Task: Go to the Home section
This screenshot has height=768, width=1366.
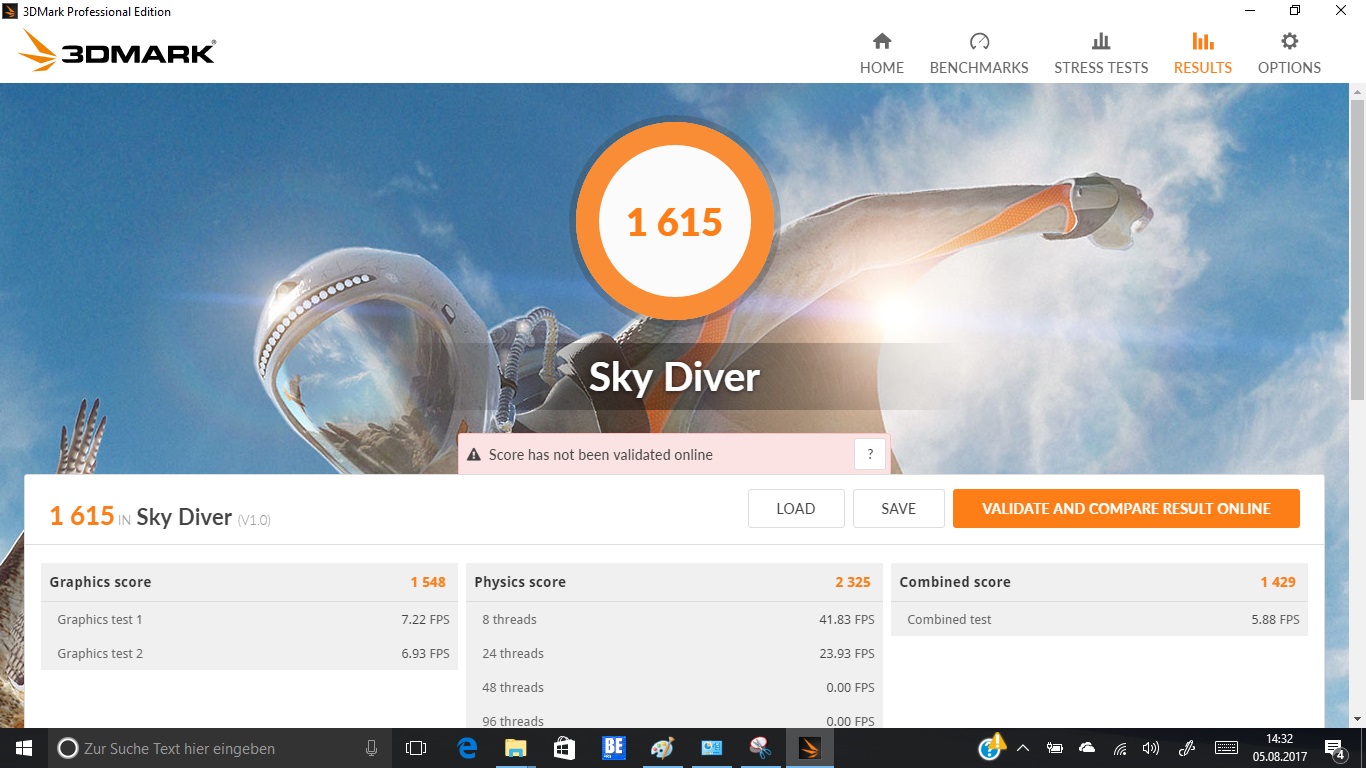Action: click(881, 53)
